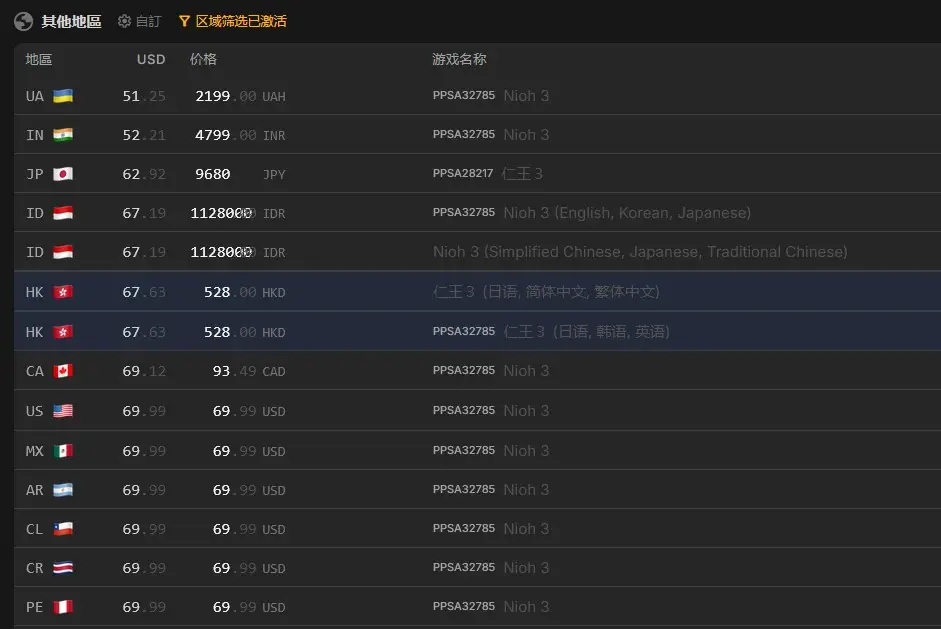Open the Nioh 3 link in UA row
The height and width of the screenshot is (629, 941).
526,96
